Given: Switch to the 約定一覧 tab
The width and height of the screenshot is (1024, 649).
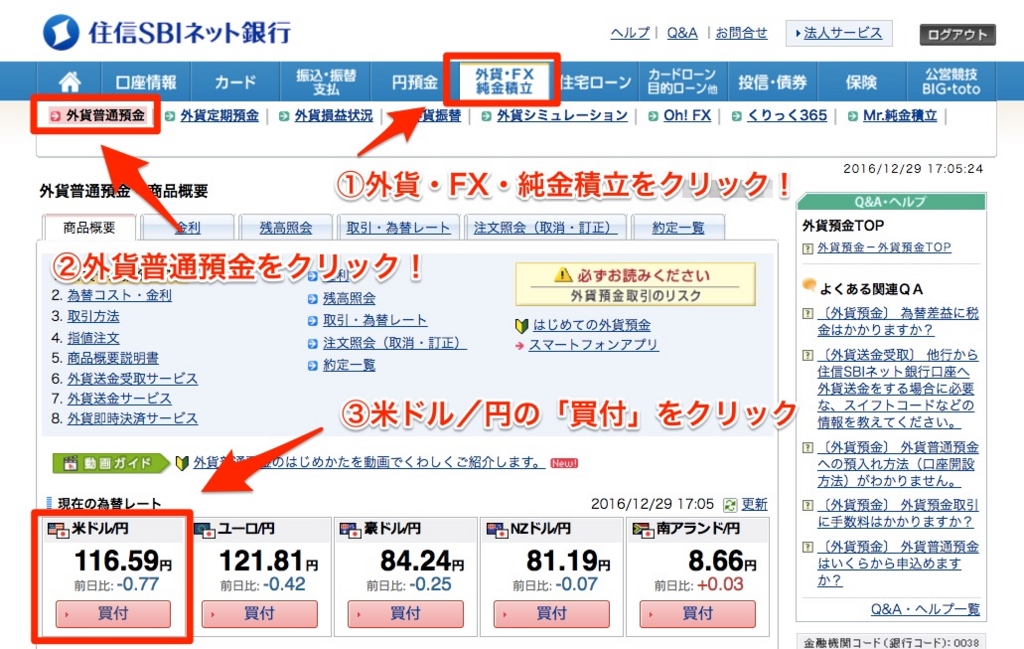Looking at the screenshot, I should pyautogui.click(x=678, y=227).
